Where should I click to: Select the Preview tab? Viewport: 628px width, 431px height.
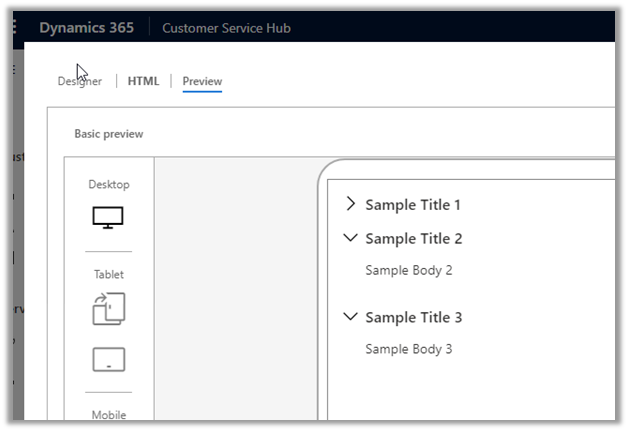202,81
